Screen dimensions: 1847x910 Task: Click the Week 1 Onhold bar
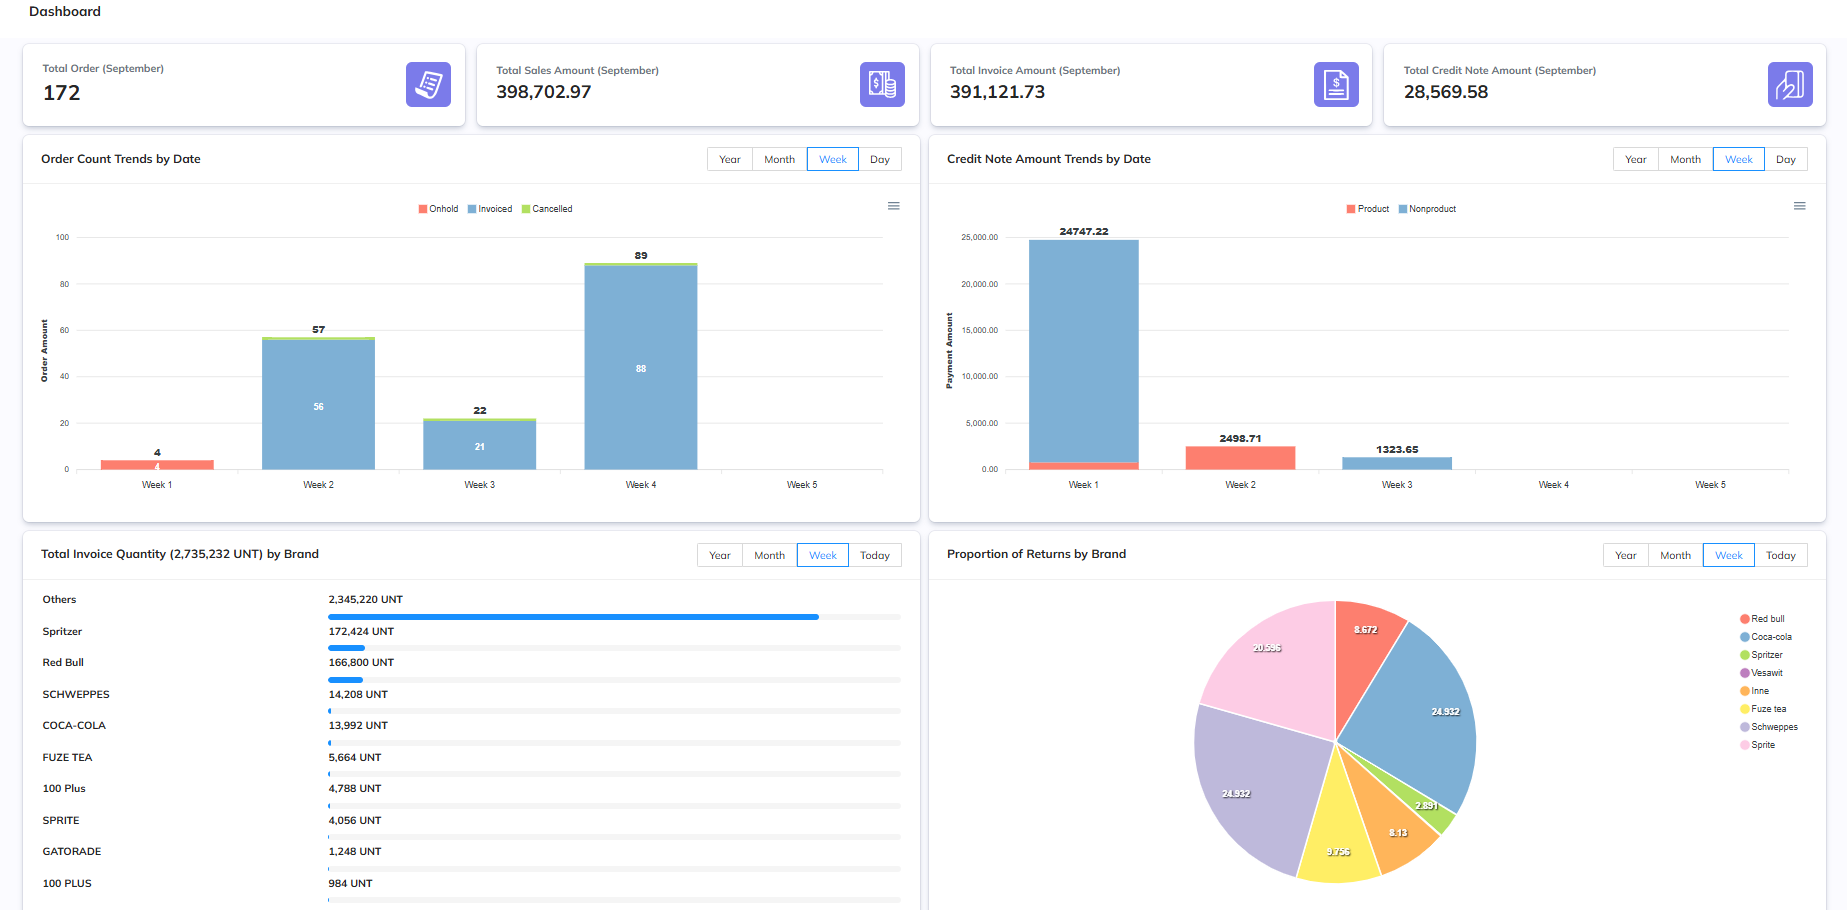point(157,465)
